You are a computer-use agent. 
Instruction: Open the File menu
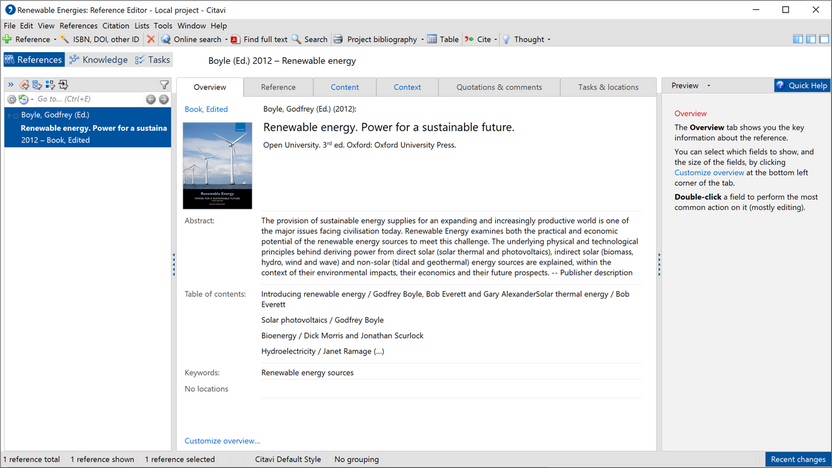pos(10,25)
